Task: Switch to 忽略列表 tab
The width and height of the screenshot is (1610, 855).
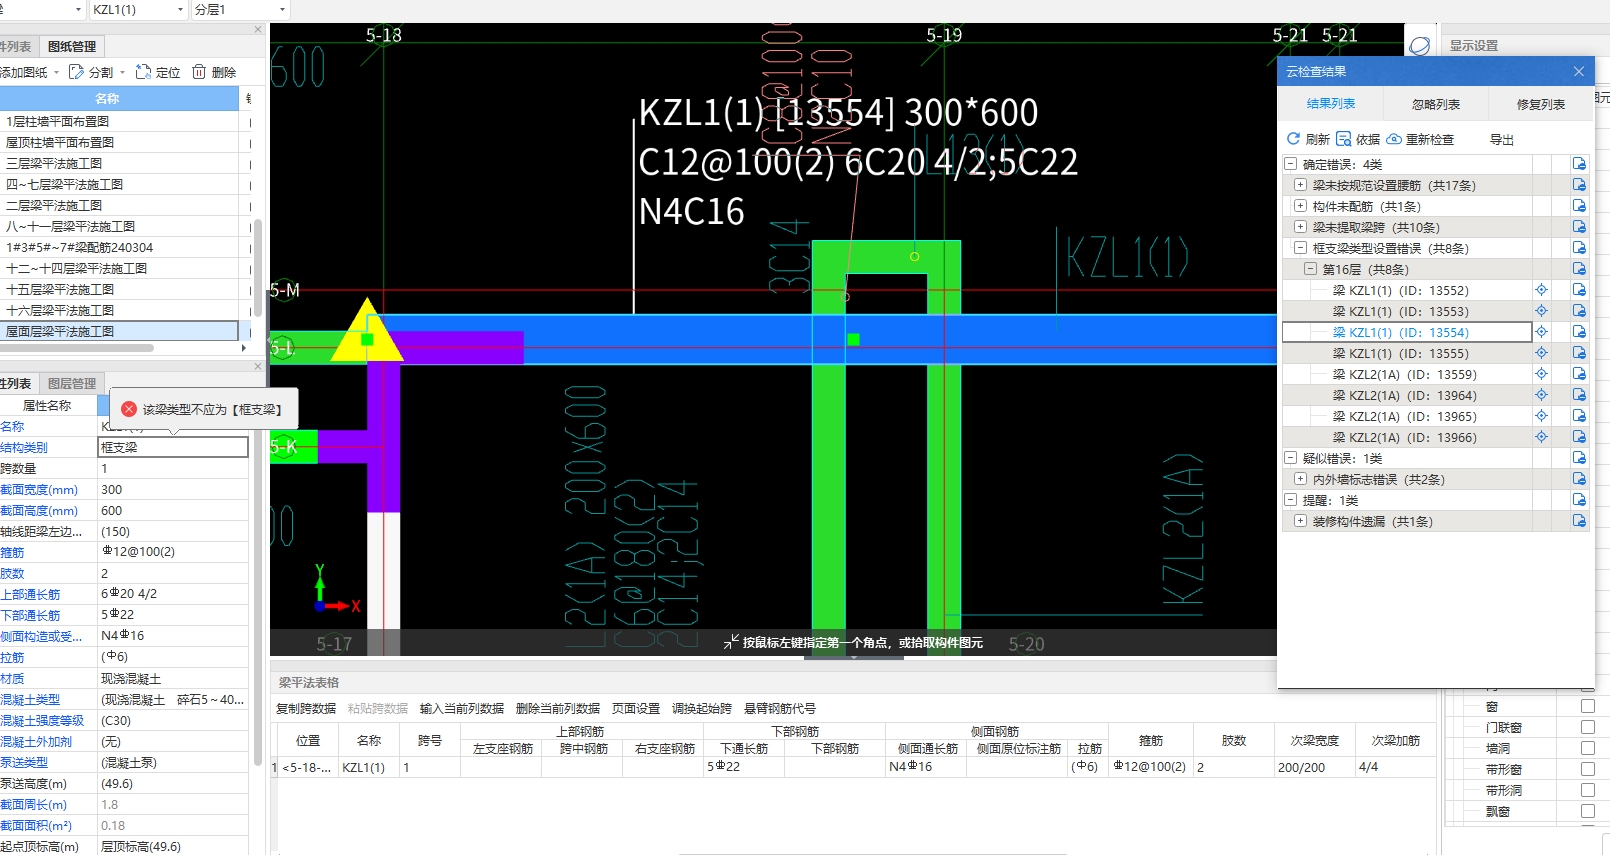Action: (1436, 104)
